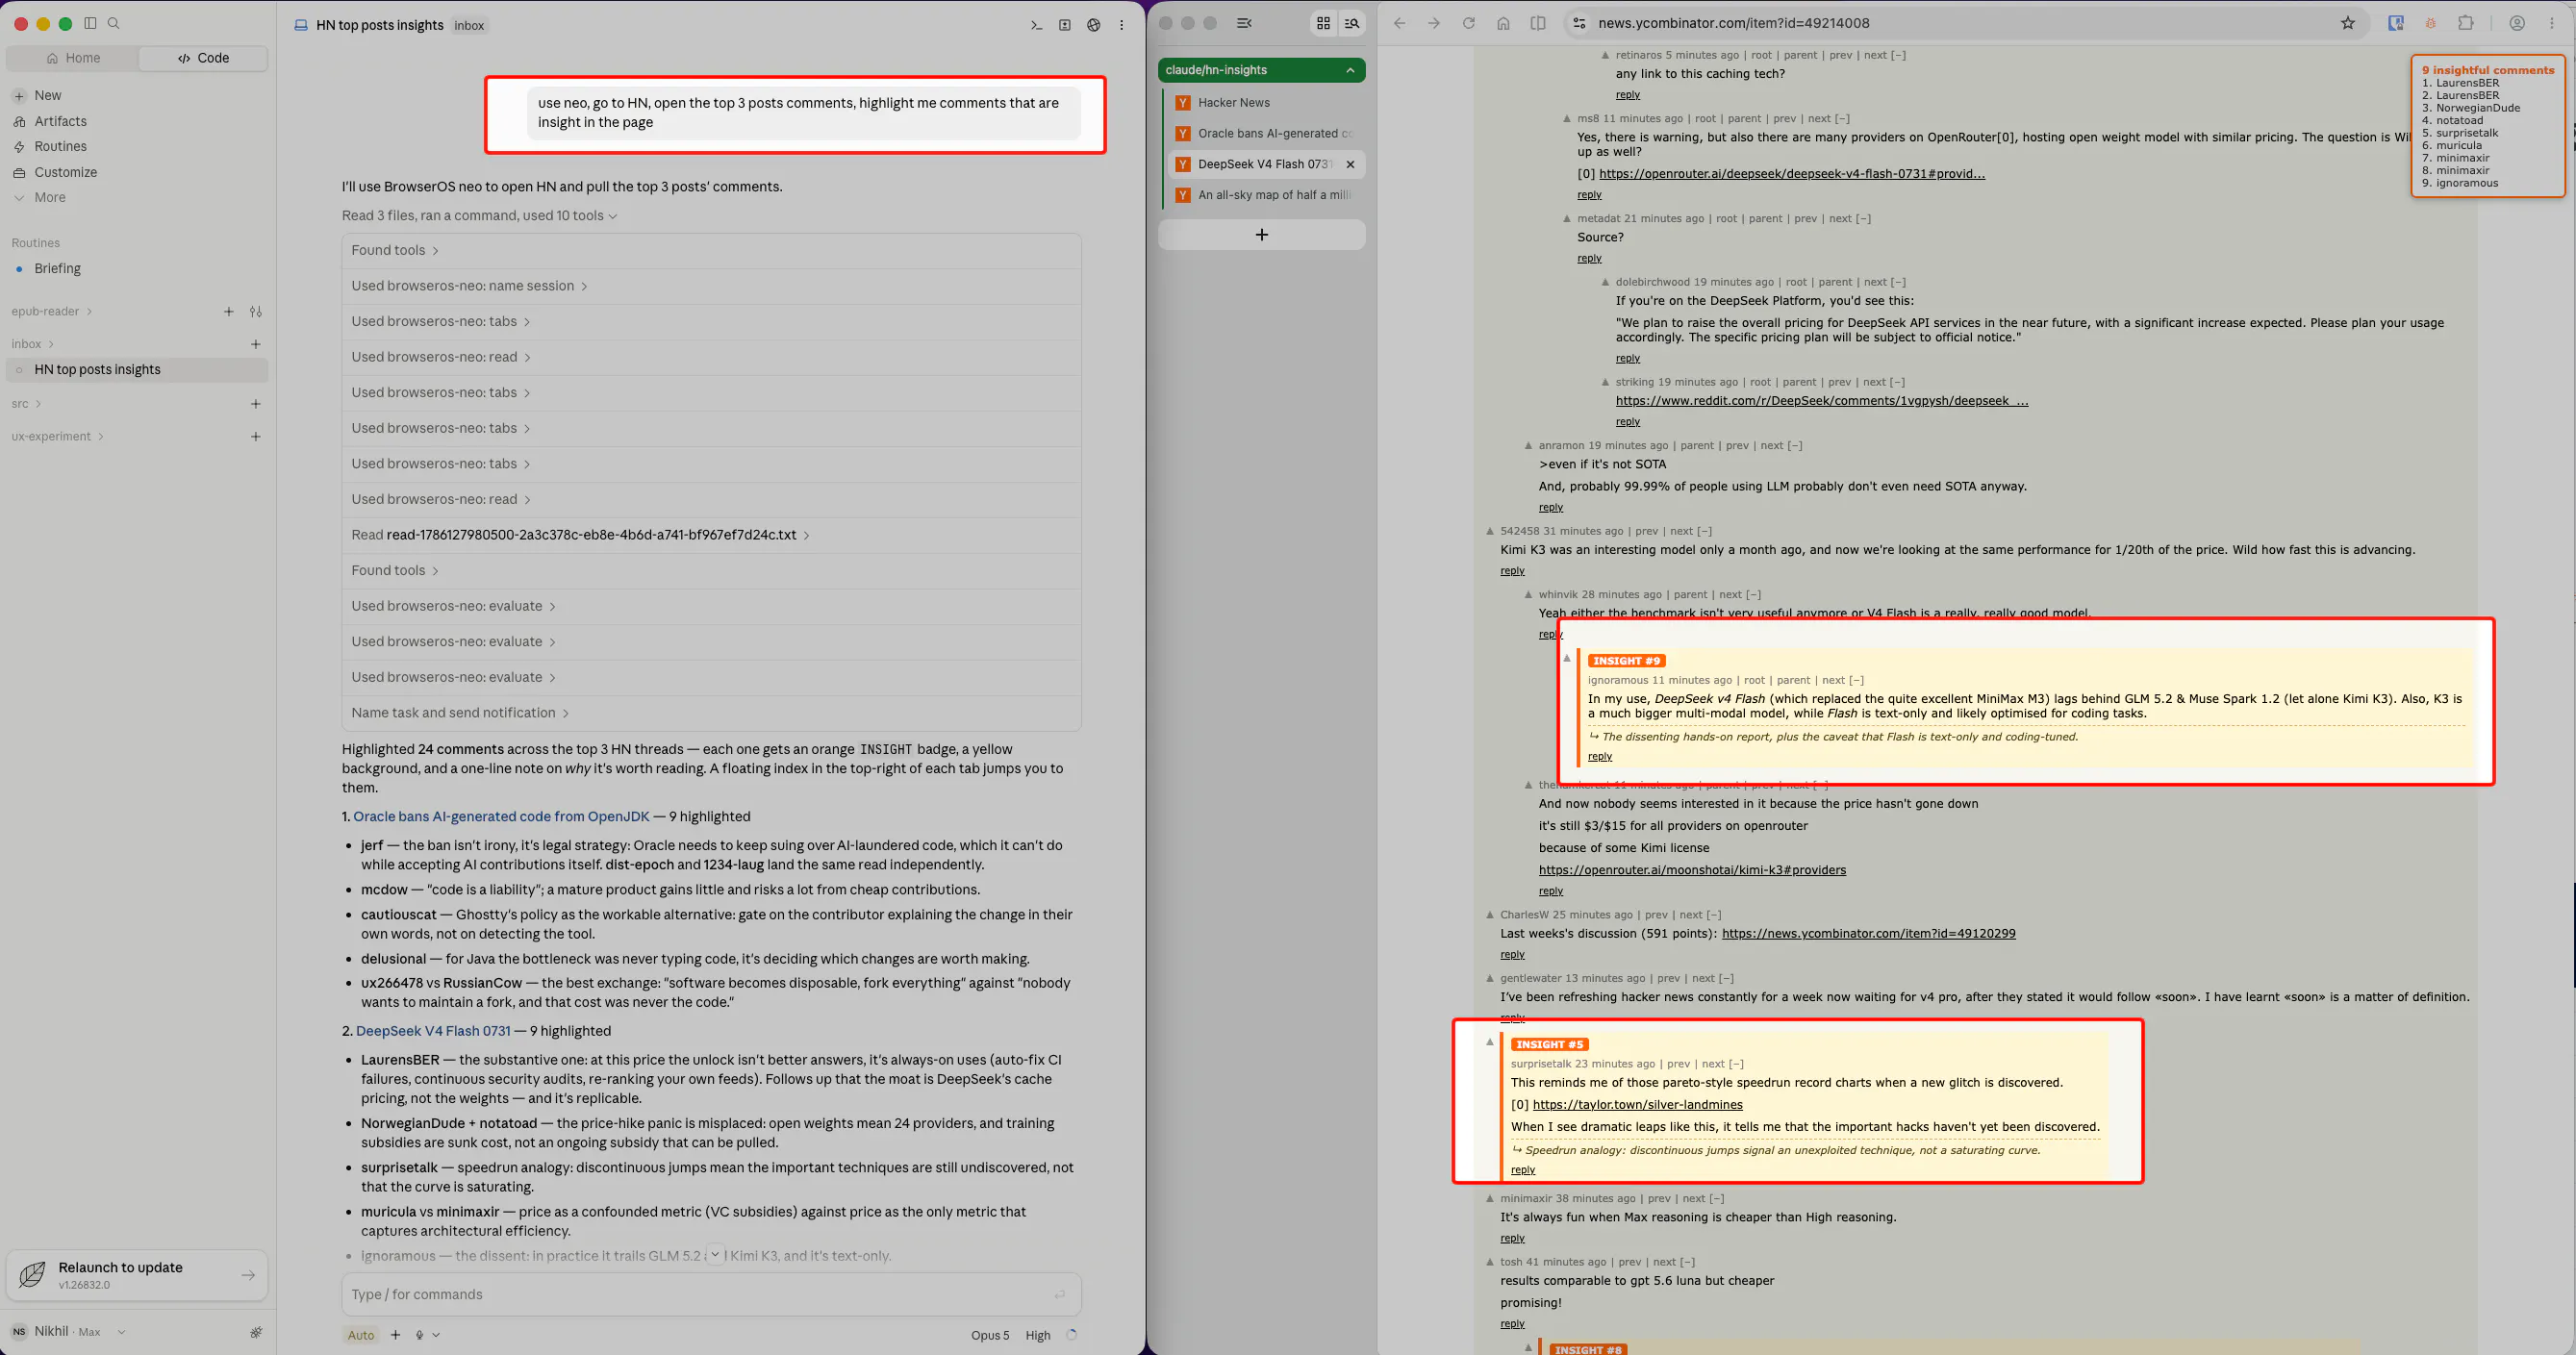Add a new browser tab with plus button
Image resolution: width=2576 pixels, height=1355 pixels.
1262,234
